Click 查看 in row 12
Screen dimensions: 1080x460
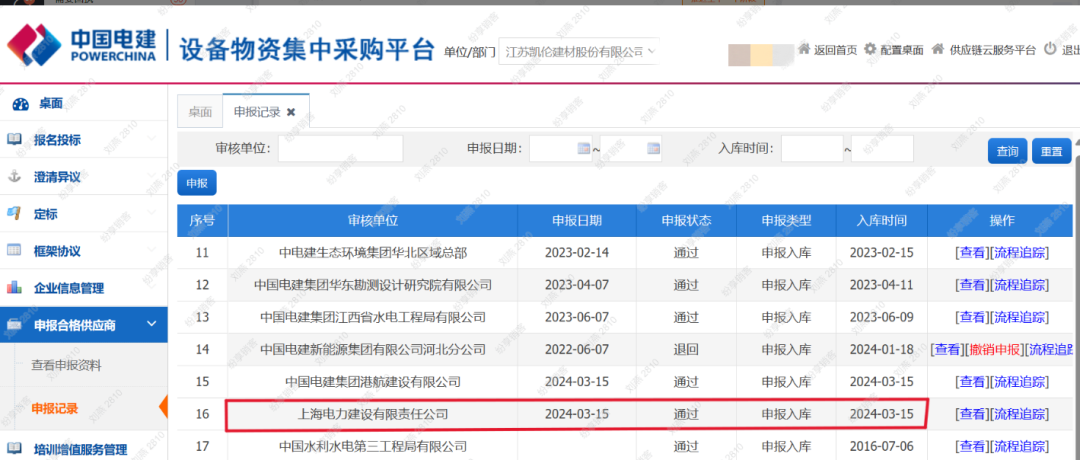(x=972, y=284)
